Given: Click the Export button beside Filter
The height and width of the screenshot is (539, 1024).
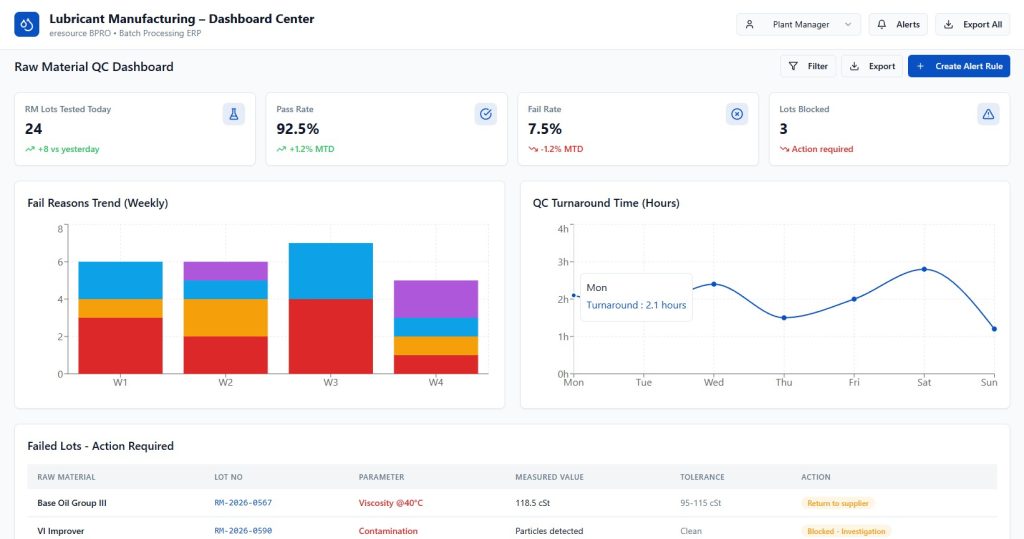Looking at the screenshot, I should click(x=871, y=66).
